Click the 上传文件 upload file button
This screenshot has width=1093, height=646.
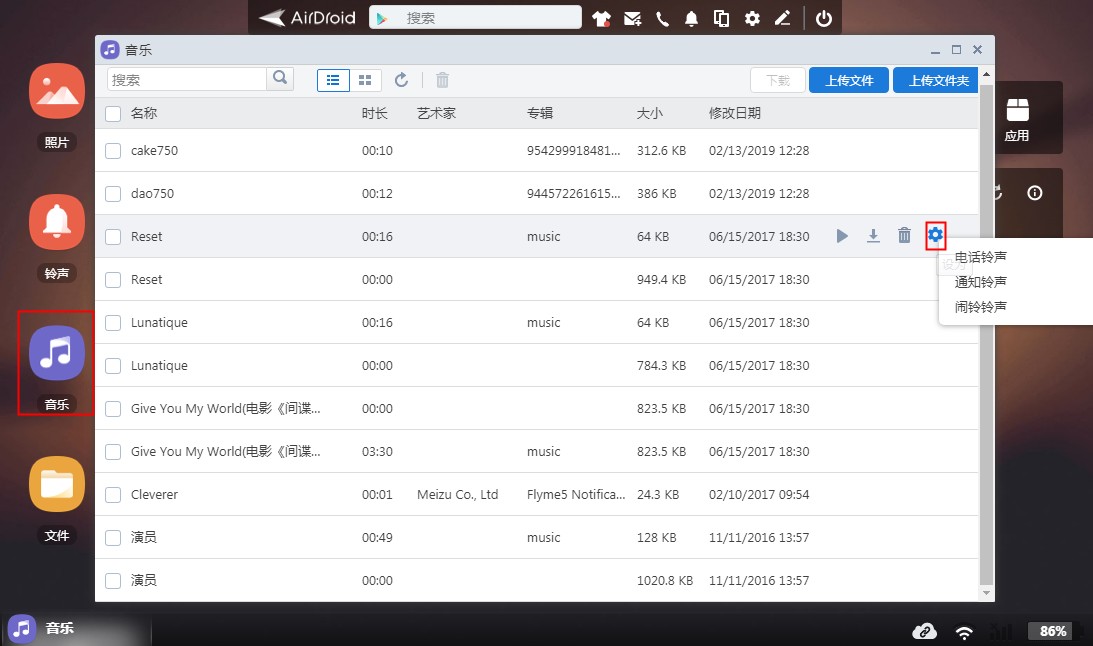(x=849, y=80)
